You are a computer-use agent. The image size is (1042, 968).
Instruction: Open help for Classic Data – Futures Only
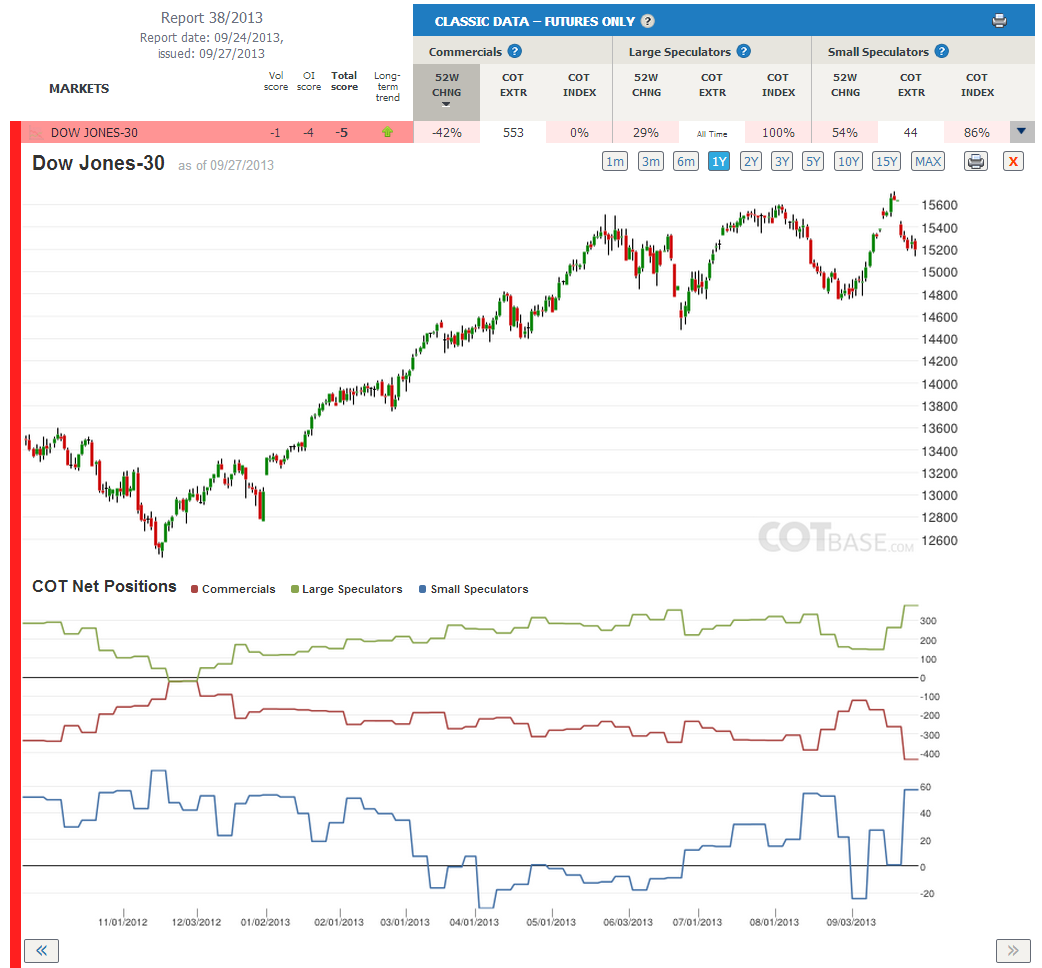[x=648, y=21]
